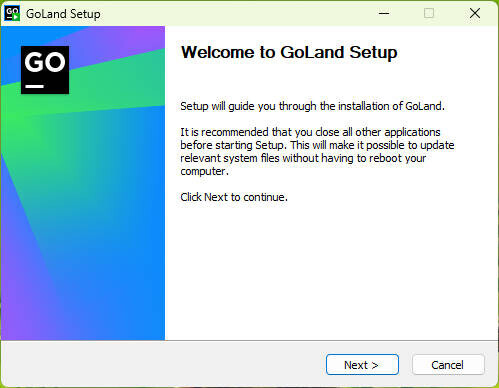Abort the installation with the Cancel button
This screenshot has height=388, width=499.
pyautogui.click(x=448, y=365)
